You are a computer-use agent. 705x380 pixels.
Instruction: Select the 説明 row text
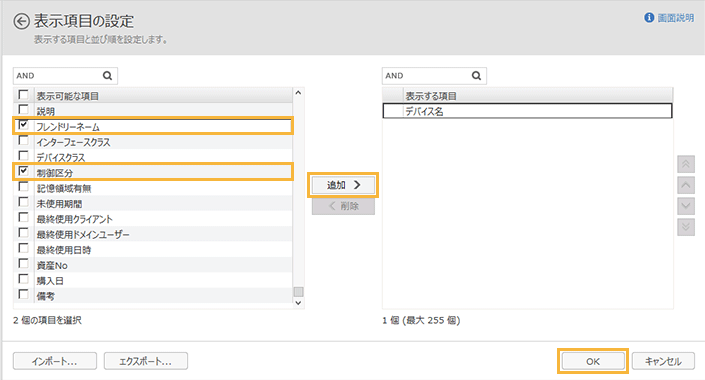[45, 112]
